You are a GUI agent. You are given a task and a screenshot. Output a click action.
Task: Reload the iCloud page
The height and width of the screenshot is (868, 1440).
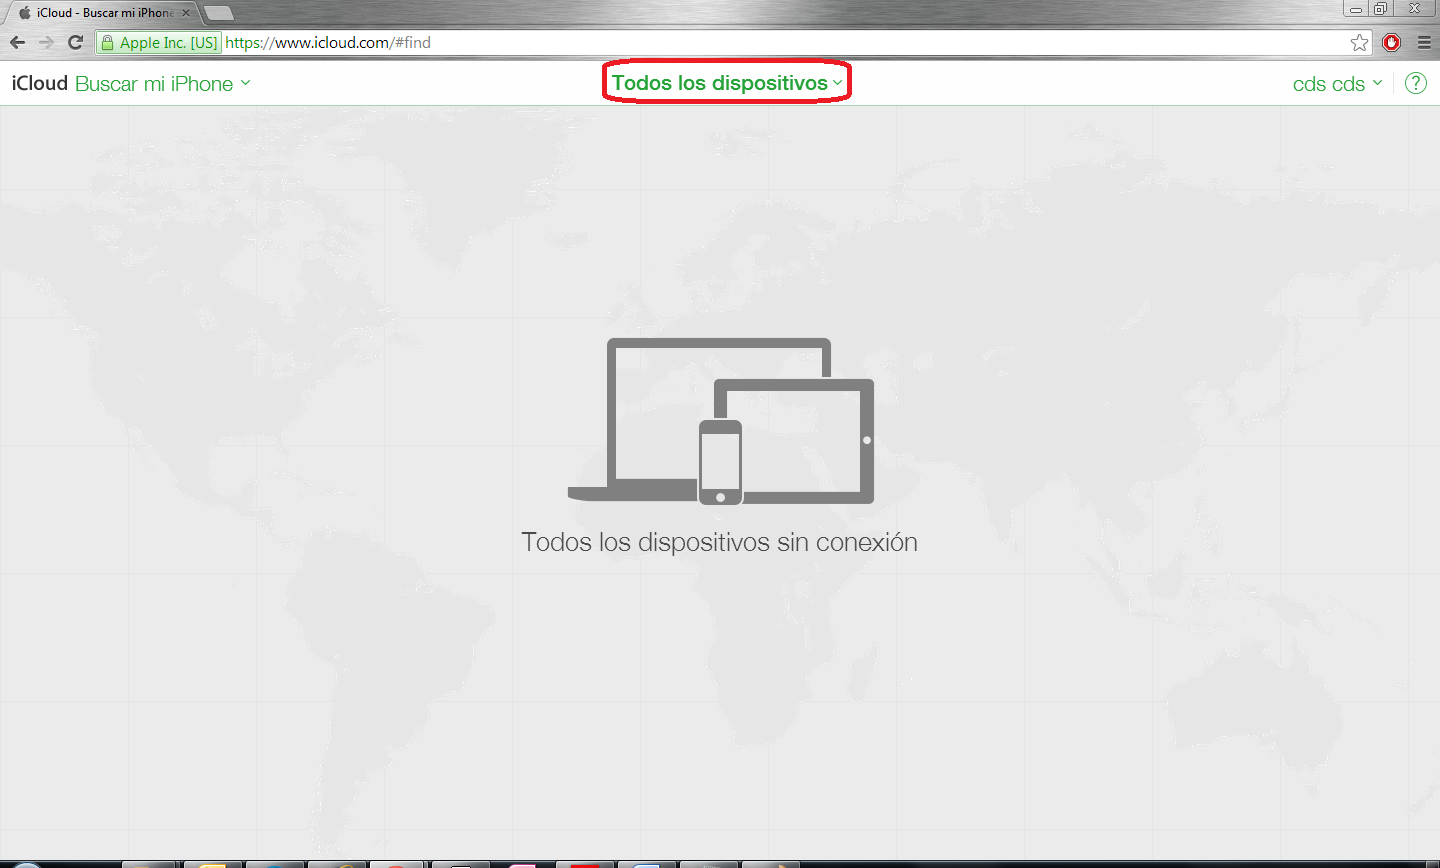[75, 42]
